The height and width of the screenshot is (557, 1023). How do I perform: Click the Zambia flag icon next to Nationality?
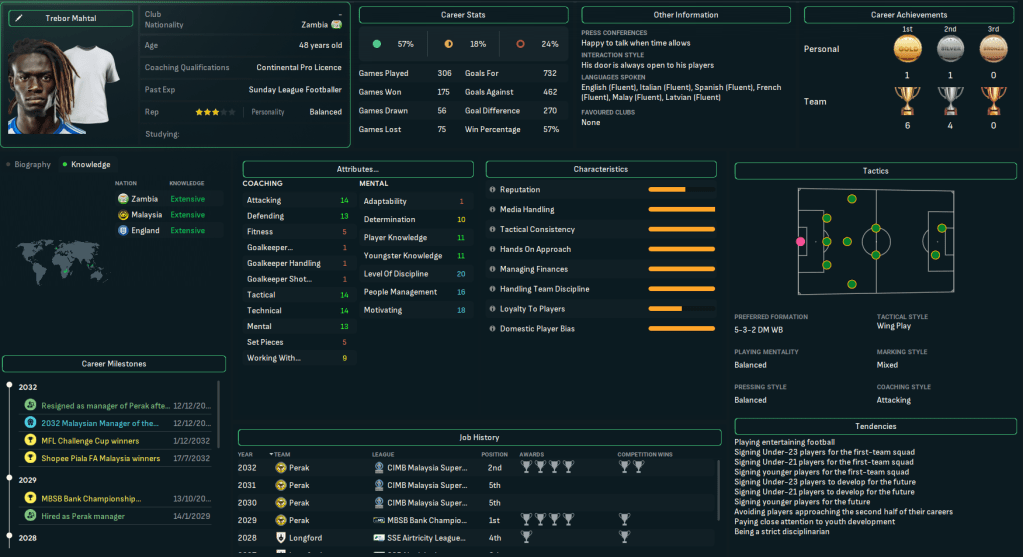tap(336, 24)
